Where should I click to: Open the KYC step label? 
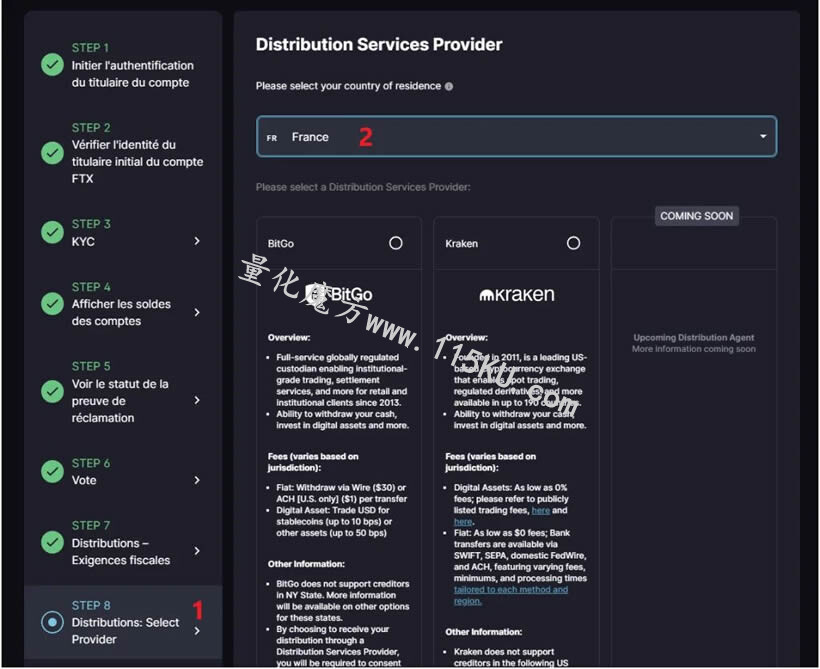(x=83, y=242)
